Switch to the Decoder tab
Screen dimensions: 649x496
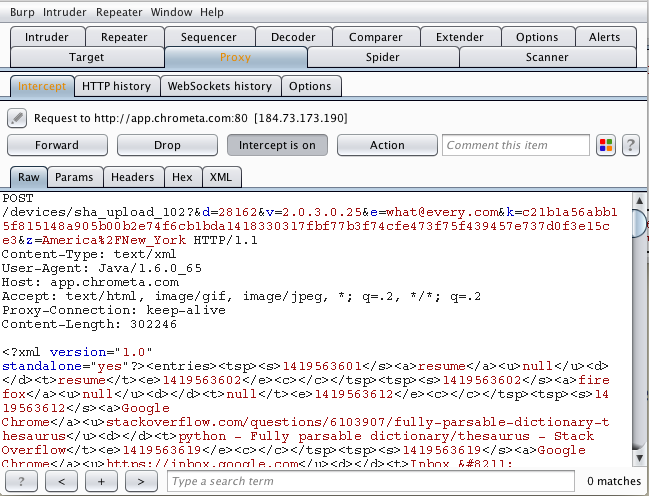point(293,37)
